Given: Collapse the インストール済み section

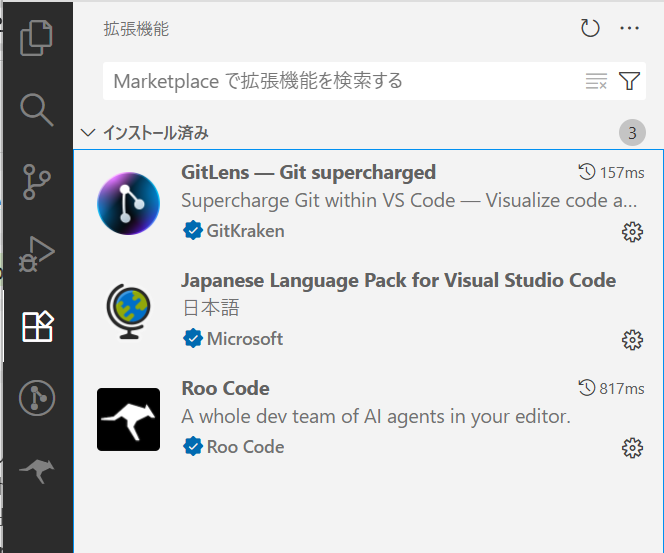Looking at the screenshot, I should (88, 133).
